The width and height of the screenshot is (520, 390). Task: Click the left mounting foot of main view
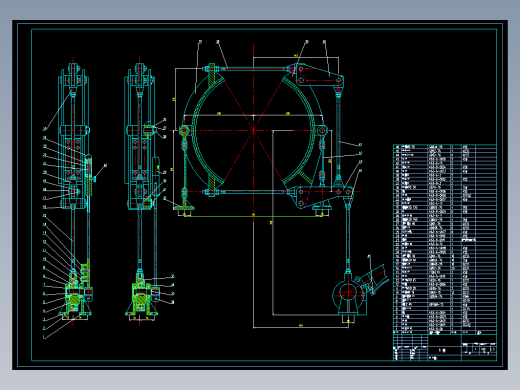(x=185, y=204)
